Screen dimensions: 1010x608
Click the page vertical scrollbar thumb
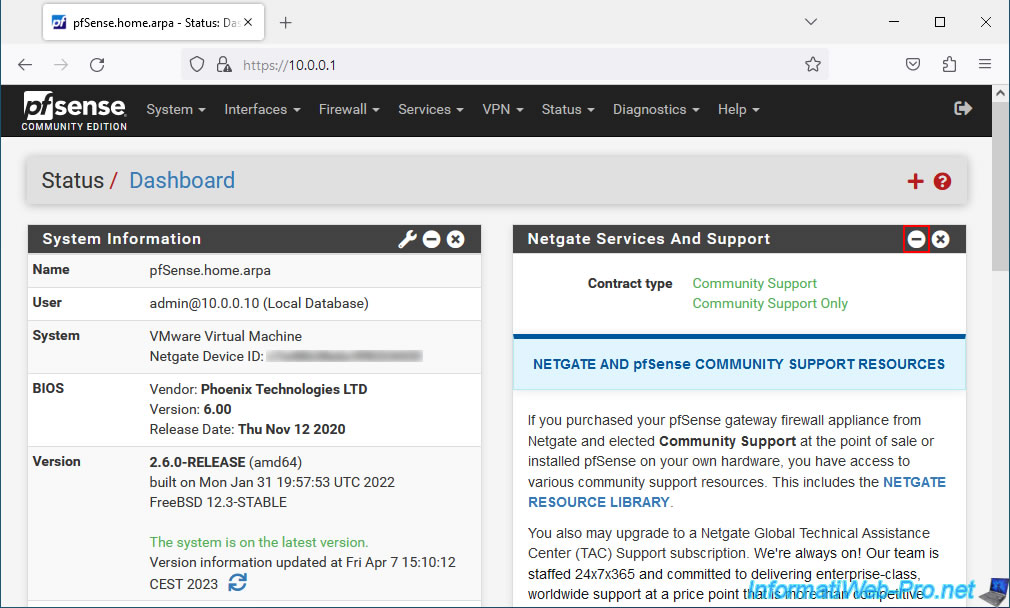pyautogui.click(x=1000, y=187)
